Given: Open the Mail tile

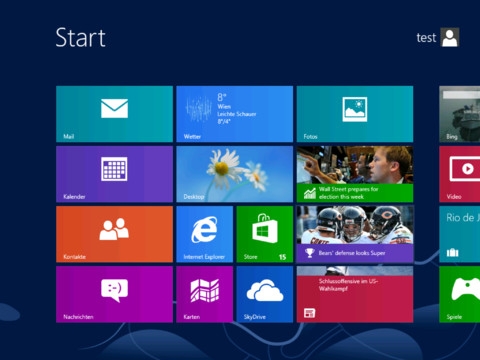Looking at the screenshot, I should pos(114,114).
